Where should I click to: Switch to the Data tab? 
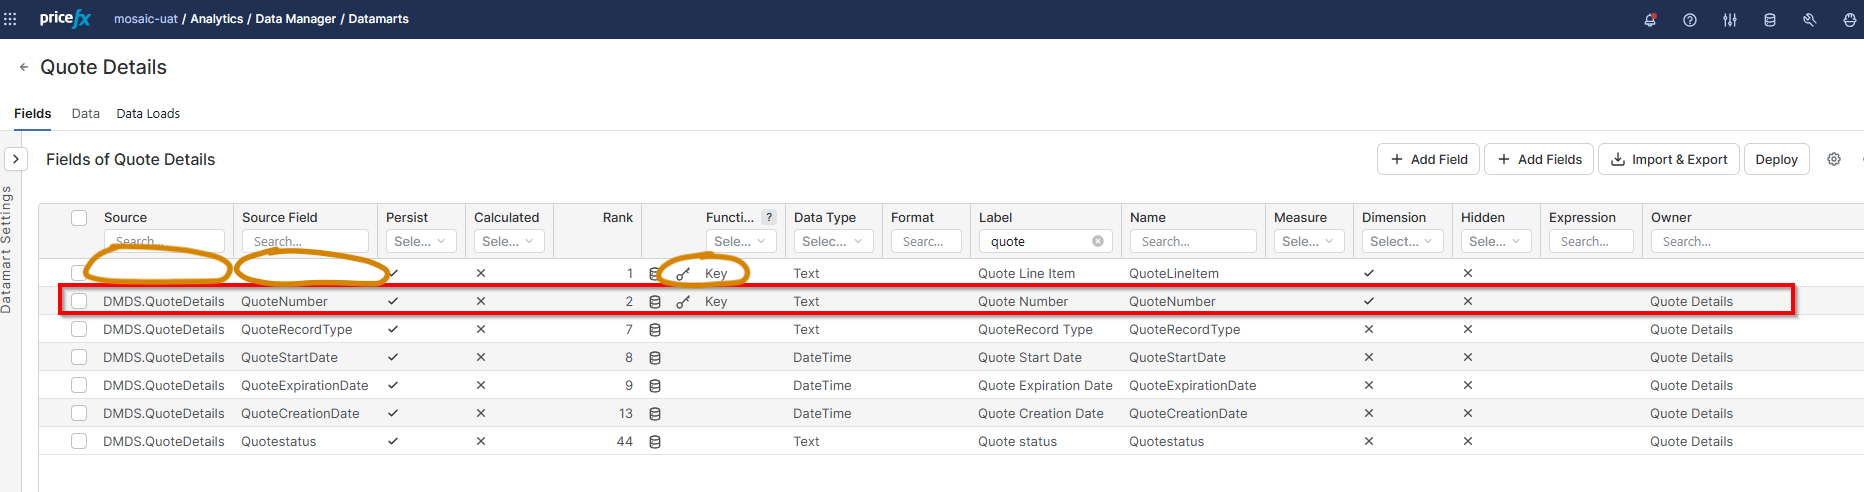[x=85, y=114]
